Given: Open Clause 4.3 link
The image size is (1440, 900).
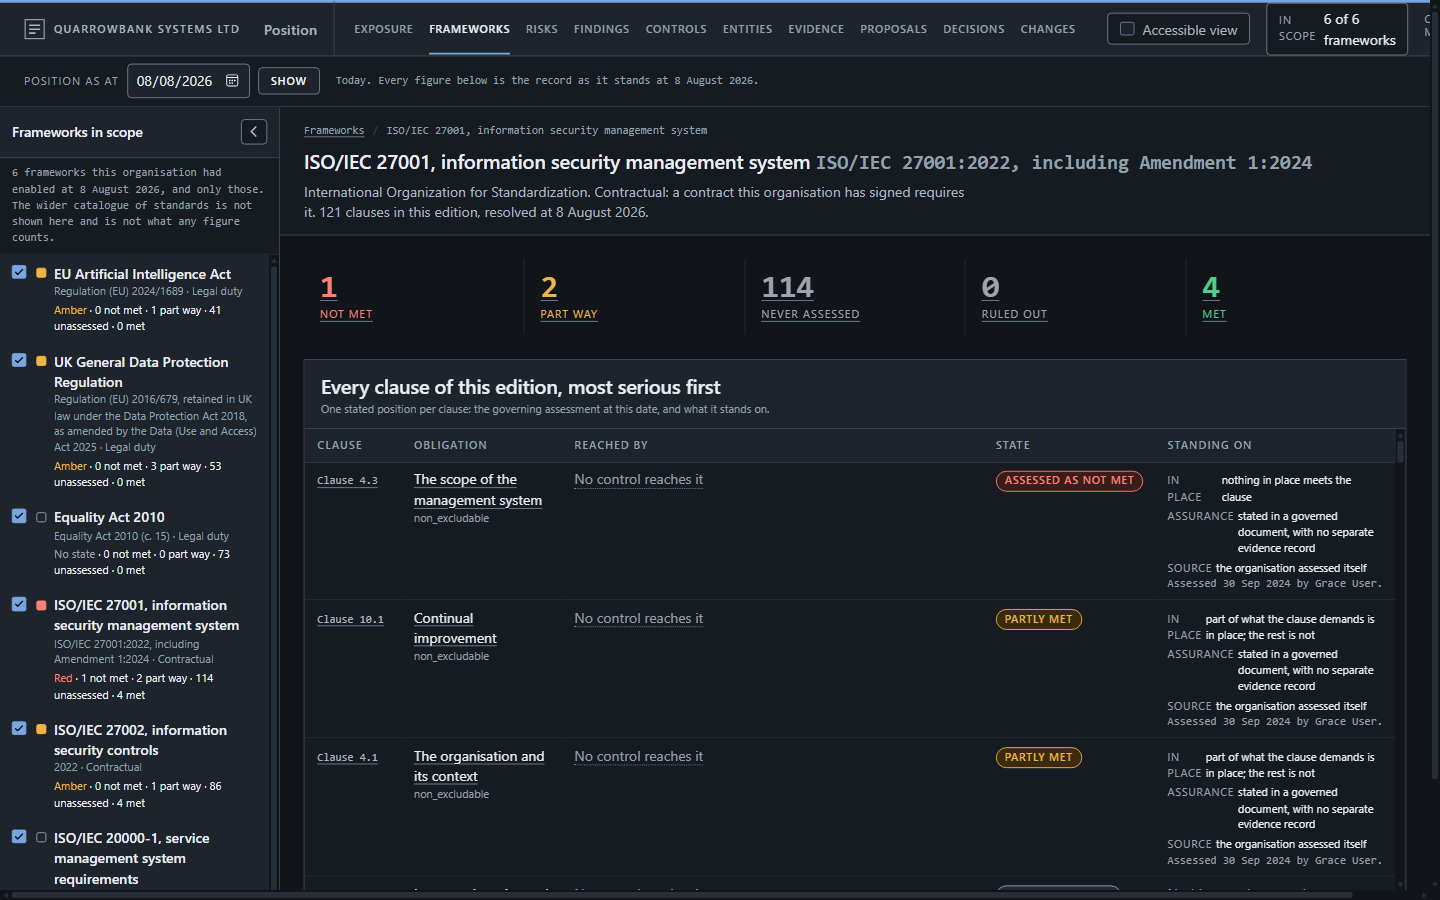Looking at the screenshot, I should click(x=347, y=481).
